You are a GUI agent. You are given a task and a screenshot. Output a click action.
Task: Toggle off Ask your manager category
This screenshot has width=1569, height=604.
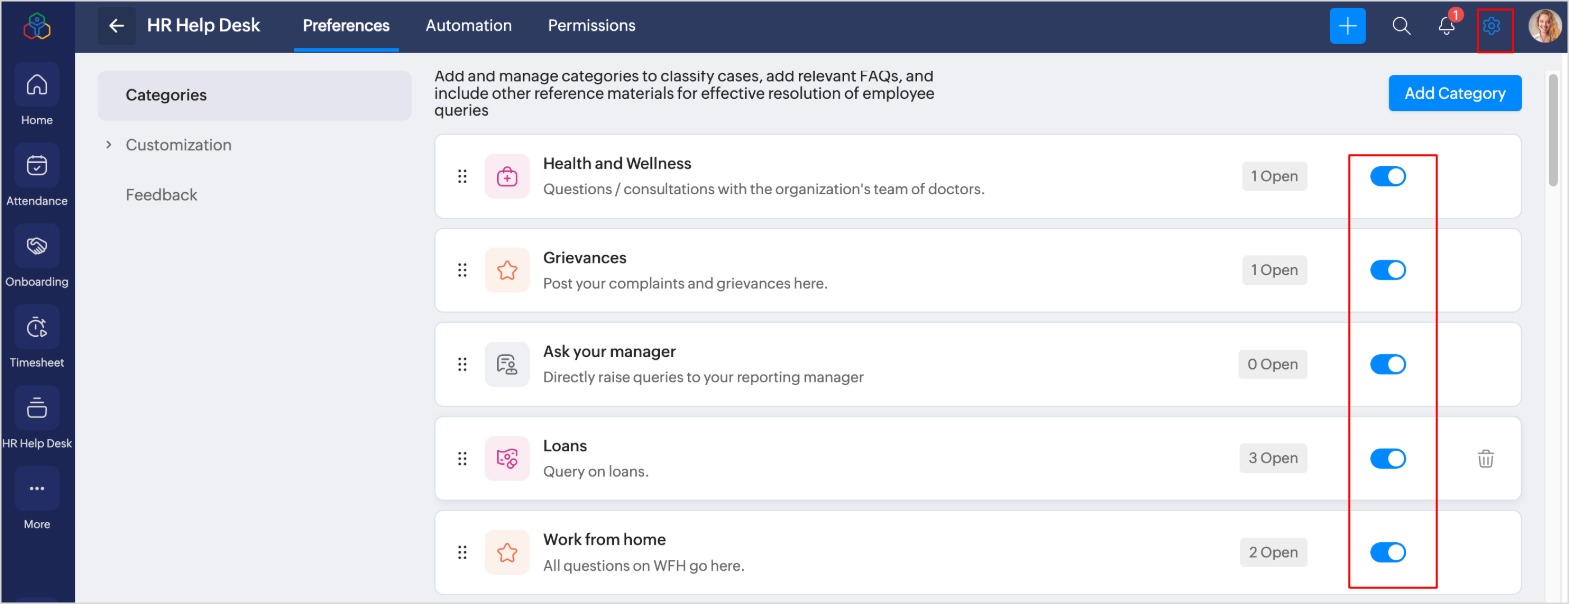point(1388,365)
